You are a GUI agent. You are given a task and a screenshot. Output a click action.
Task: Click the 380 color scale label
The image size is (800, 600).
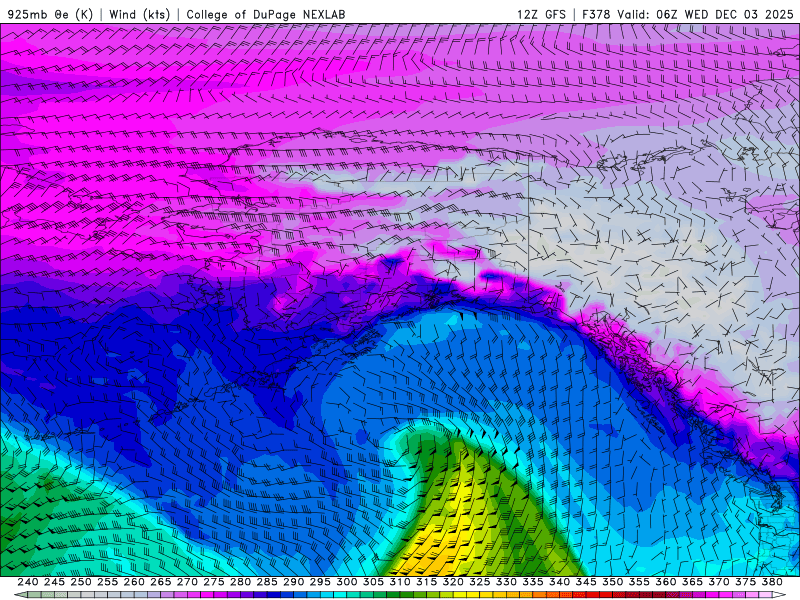click(772, 582)
